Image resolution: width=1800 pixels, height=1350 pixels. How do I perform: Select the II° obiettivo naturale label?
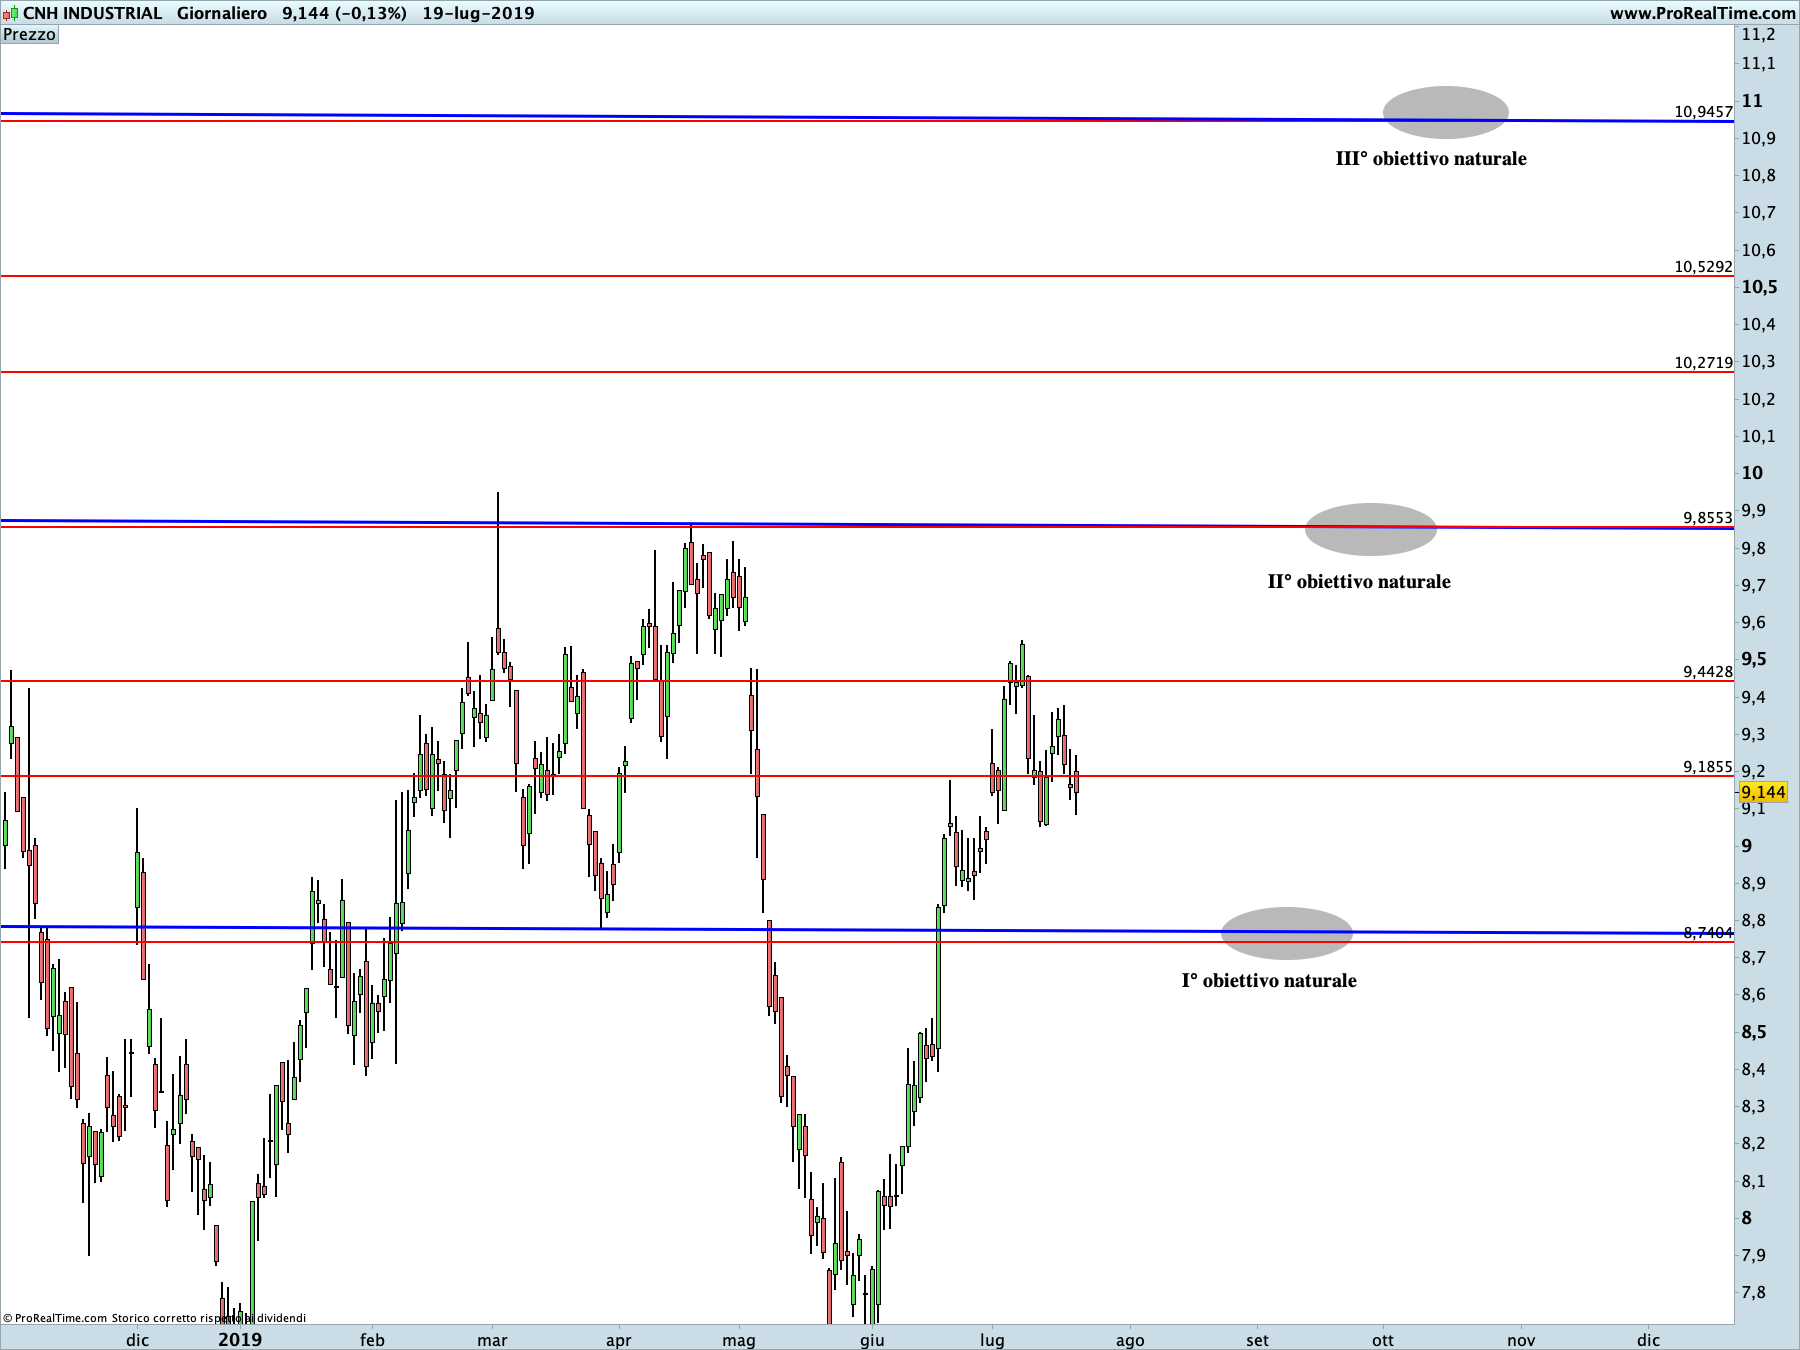[1359, 581]
